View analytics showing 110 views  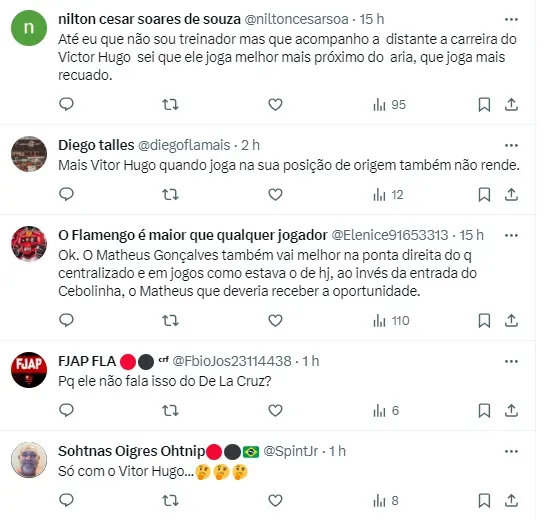391,321
